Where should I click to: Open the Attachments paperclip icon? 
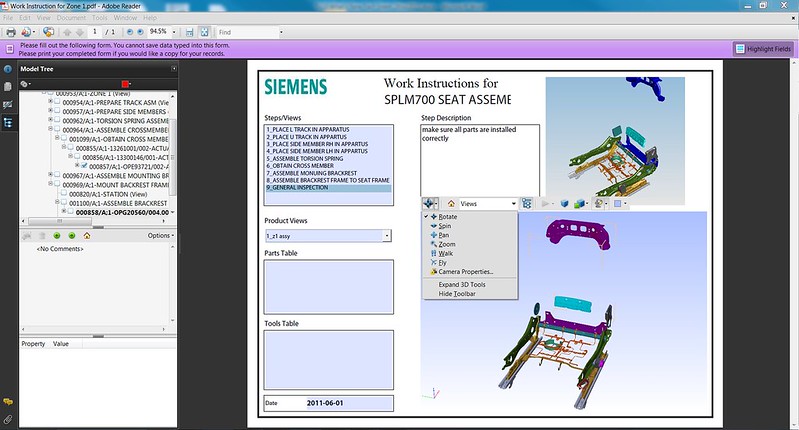pos(8,419)
